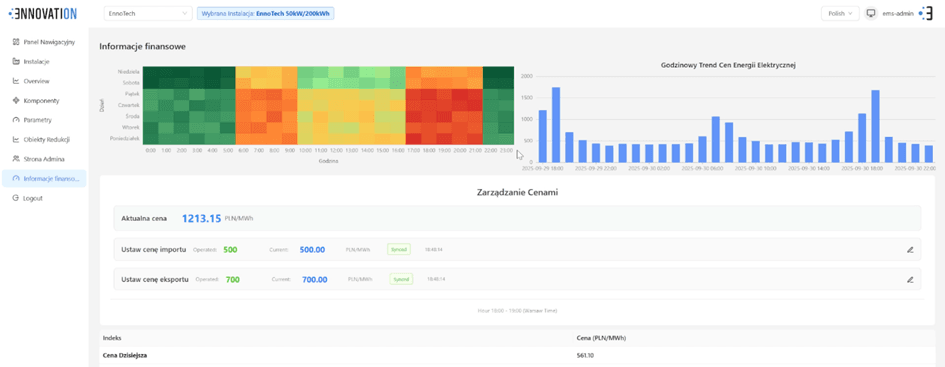Image resolution: width=945 pixels, height=367 pixels.
Task: Click the 561.10 price cell
Action: click(586, 356)
